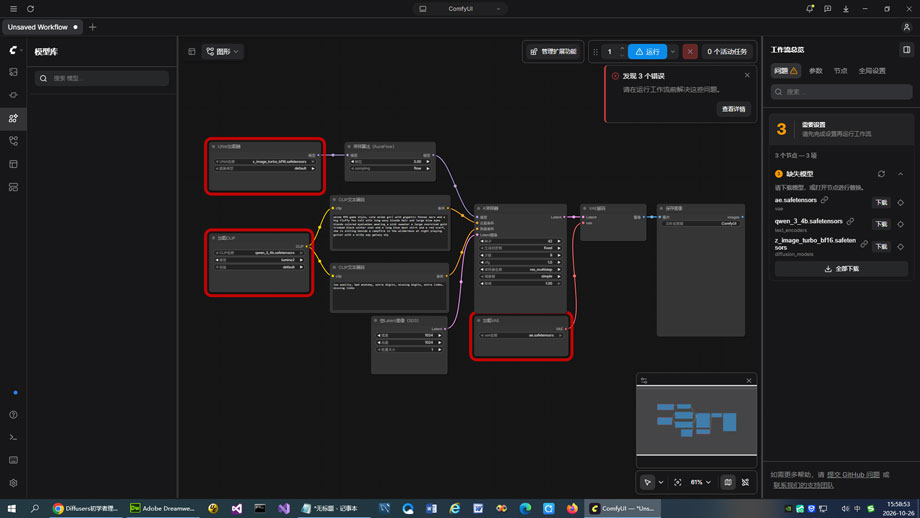
Task: Copy link icon beside ae.safetensors
Action: point(824,200)
